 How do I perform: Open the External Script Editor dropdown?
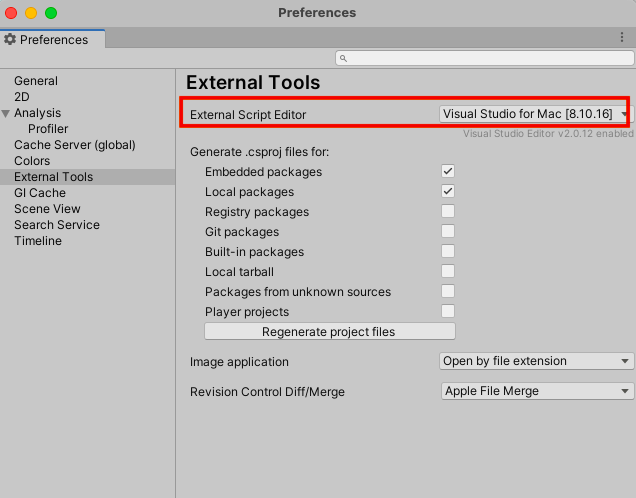point(536,114)
